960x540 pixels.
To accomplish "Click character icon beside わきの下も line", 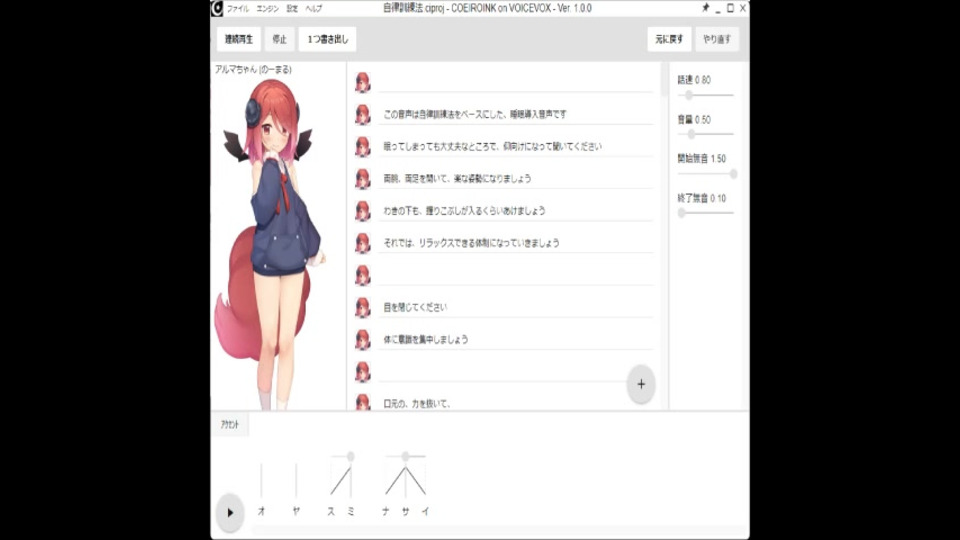I will click(362, 211).
